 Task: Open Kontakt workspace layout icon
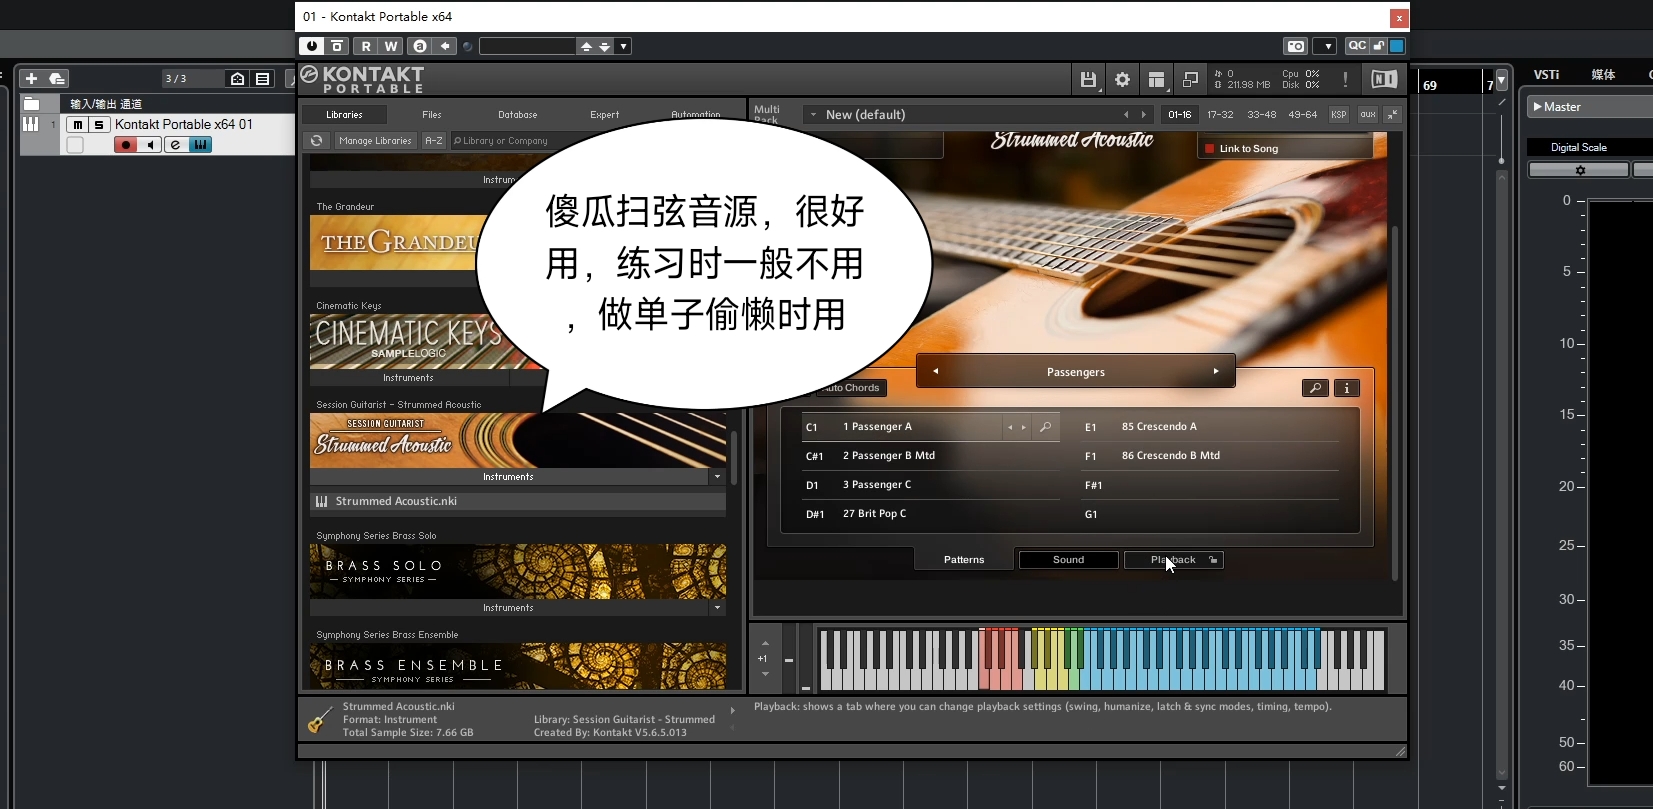(1156, 79)
